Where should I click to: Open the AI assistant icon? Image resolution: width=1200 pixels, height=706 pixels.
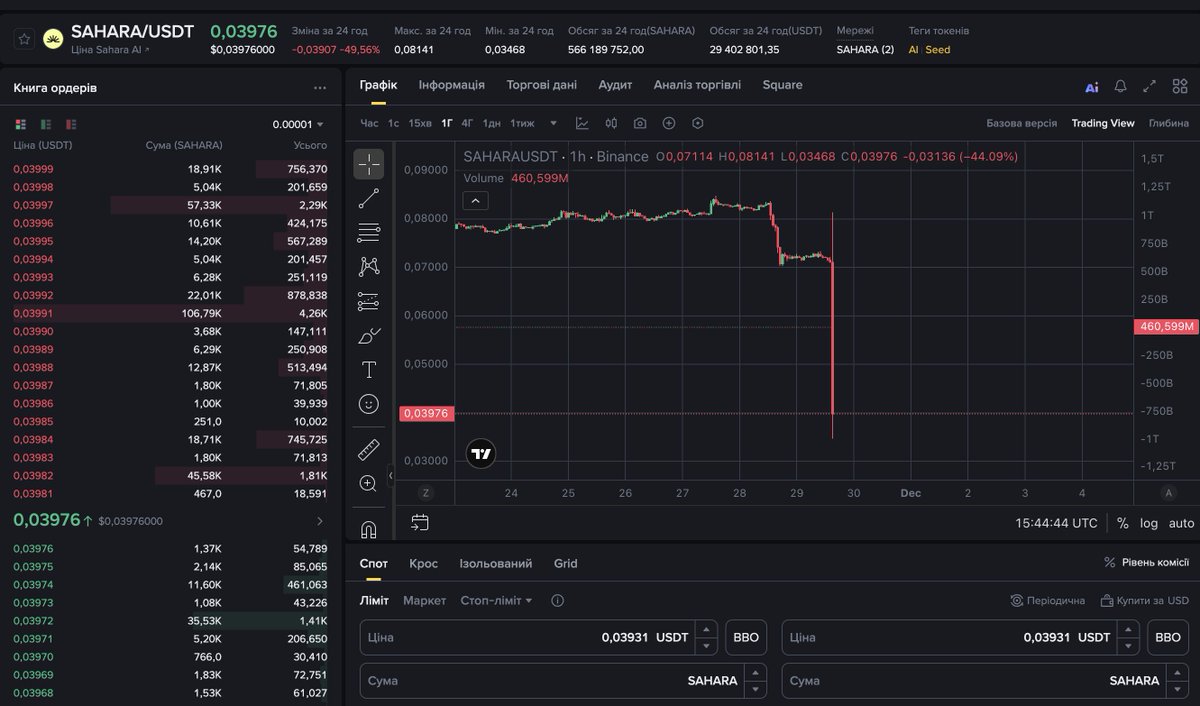click(1092, 87)
